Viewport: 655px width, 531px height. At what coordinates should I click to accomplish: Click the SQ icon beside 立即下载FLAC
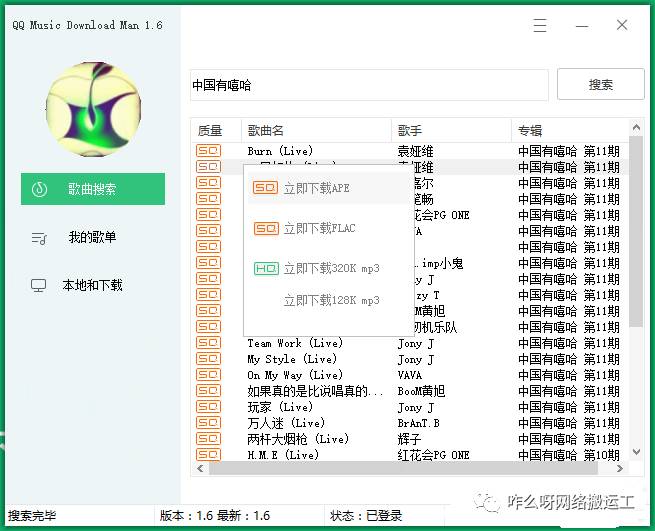coord(266,228)
